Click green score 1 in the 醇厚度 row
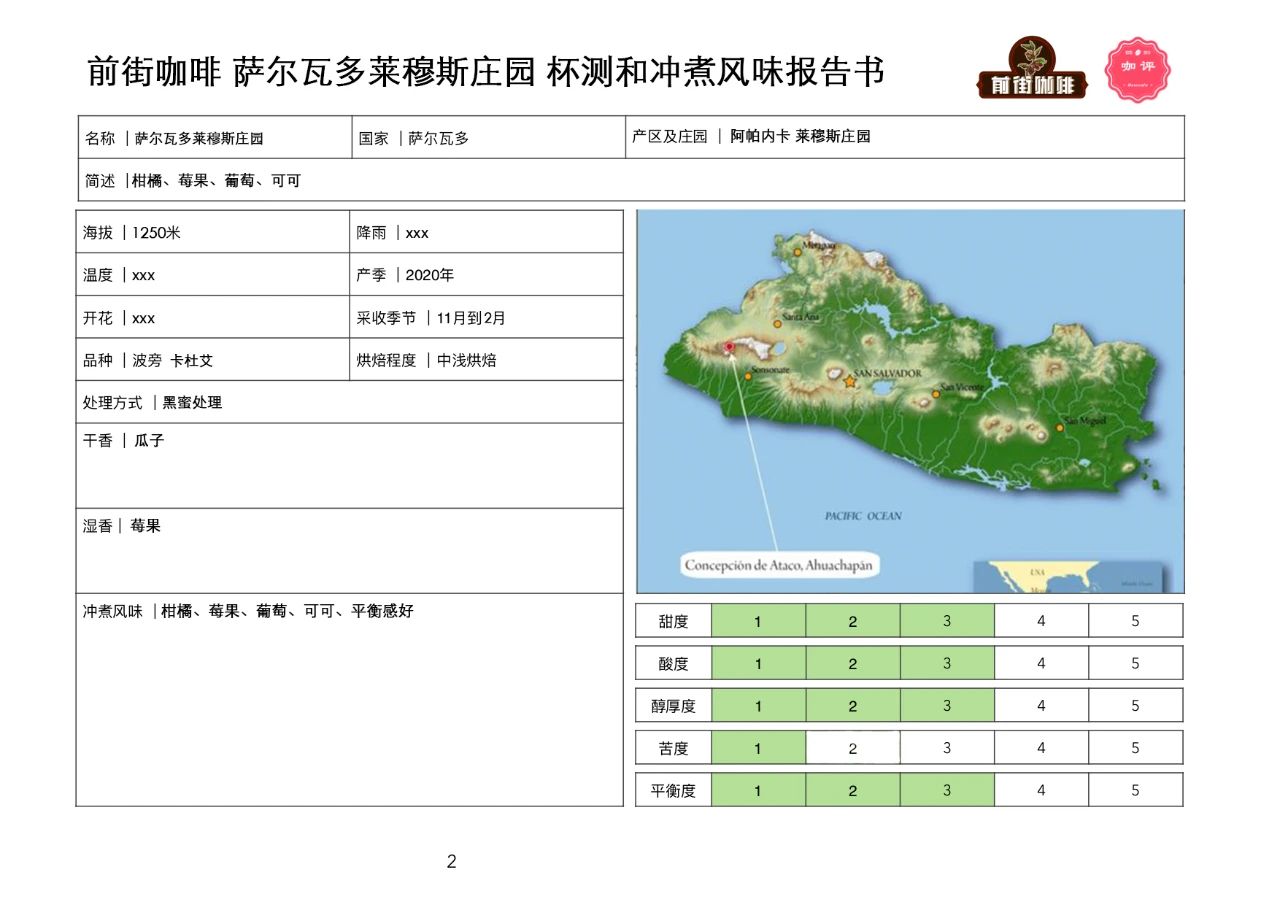Viewport: 1280px width, 904px height. tap(758, 706)
